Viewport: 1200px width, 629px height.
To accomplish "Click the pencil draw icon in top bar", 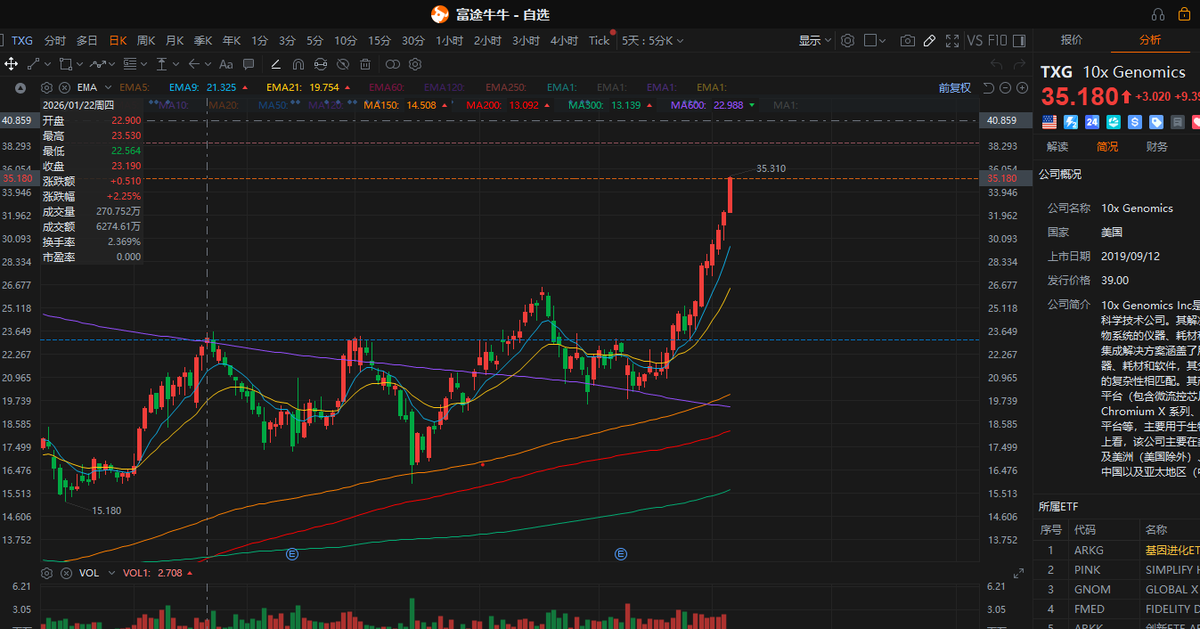I will click(x=929, y=41).
